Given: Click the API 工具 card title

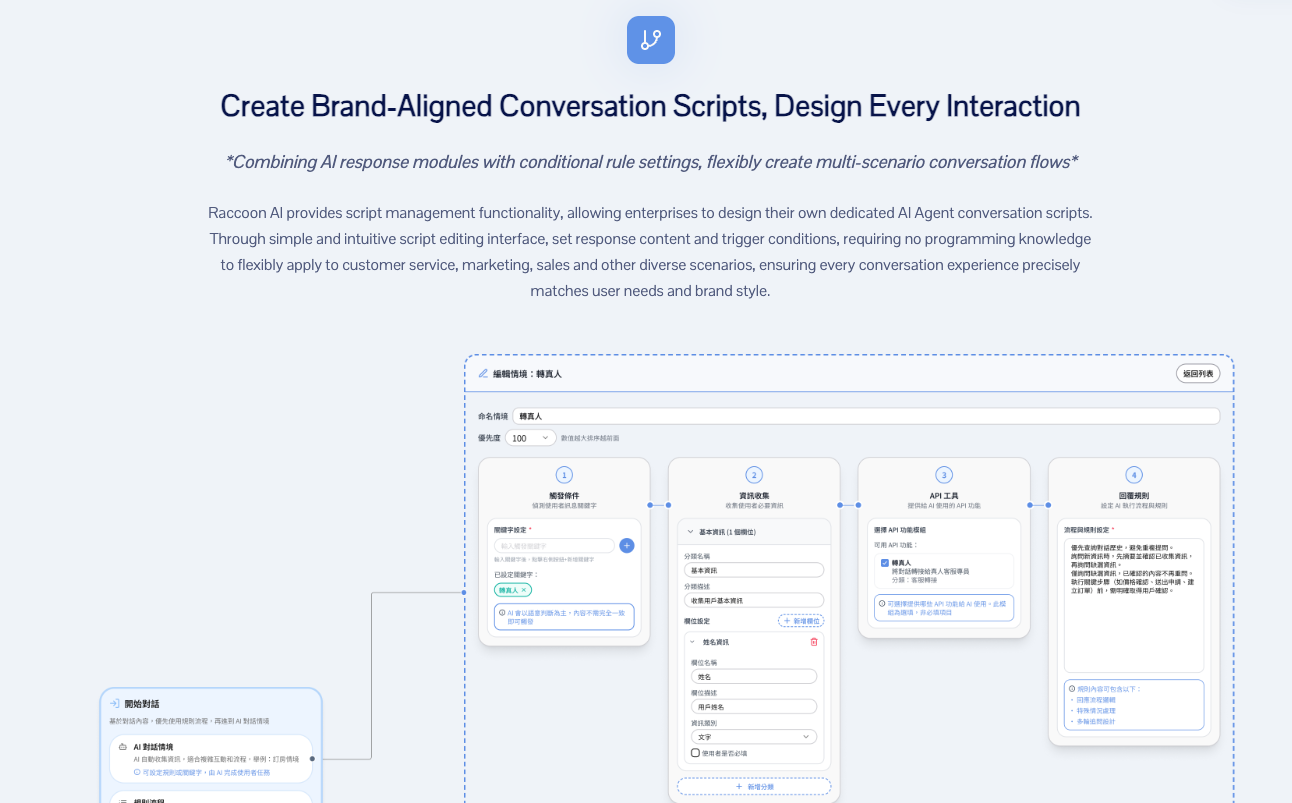Looking at the screenshot, I should tap(943, 496).
